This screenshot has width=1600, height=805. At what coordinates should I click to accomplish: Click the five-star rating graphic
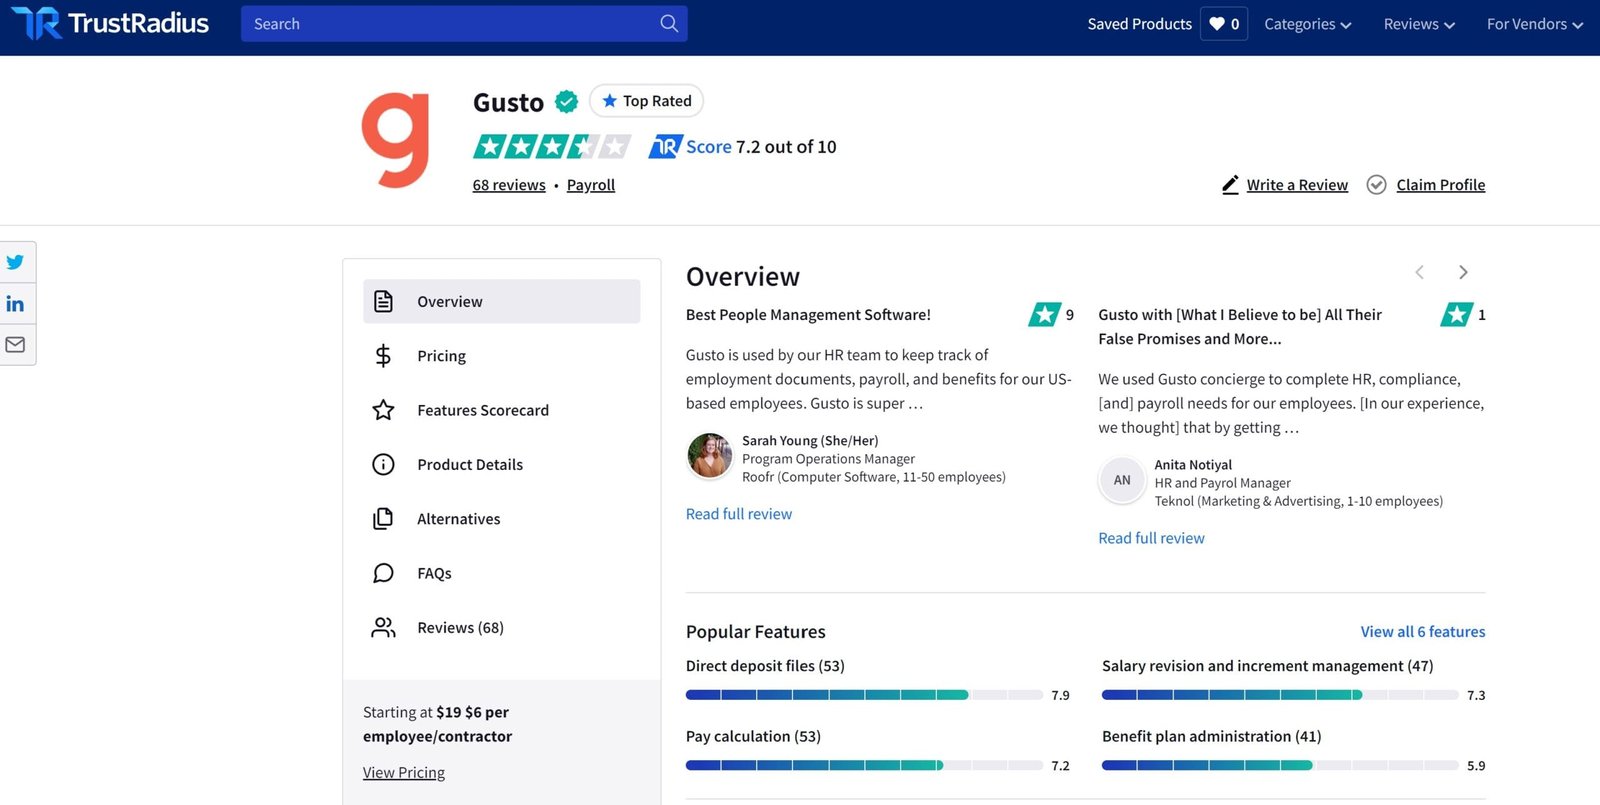click(552, 147)
